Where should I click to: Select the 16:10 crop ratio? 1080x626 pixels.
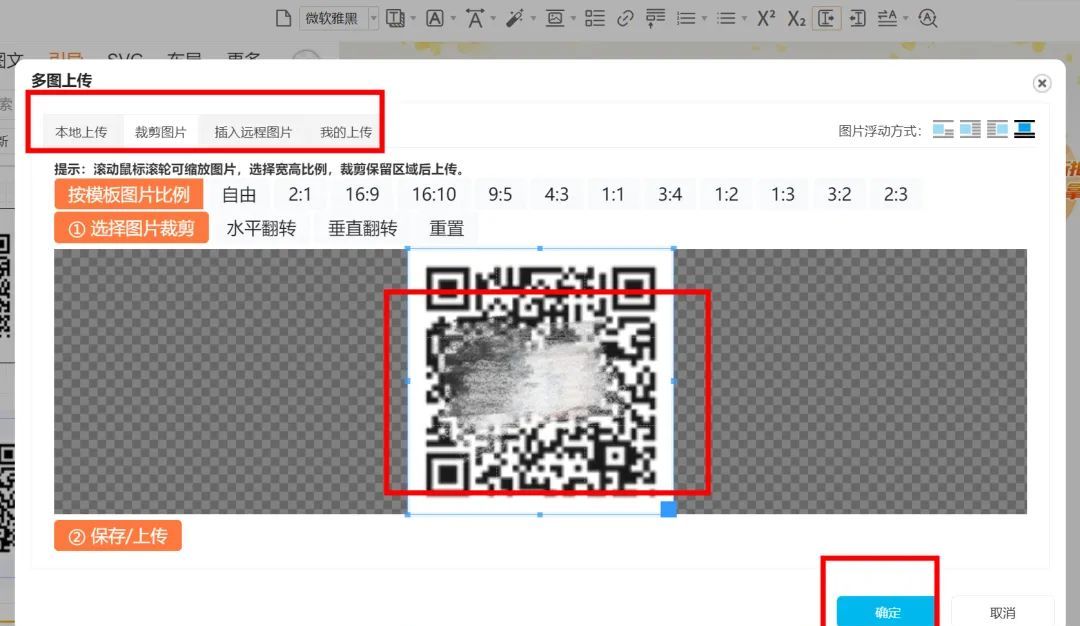coord(434,194)
